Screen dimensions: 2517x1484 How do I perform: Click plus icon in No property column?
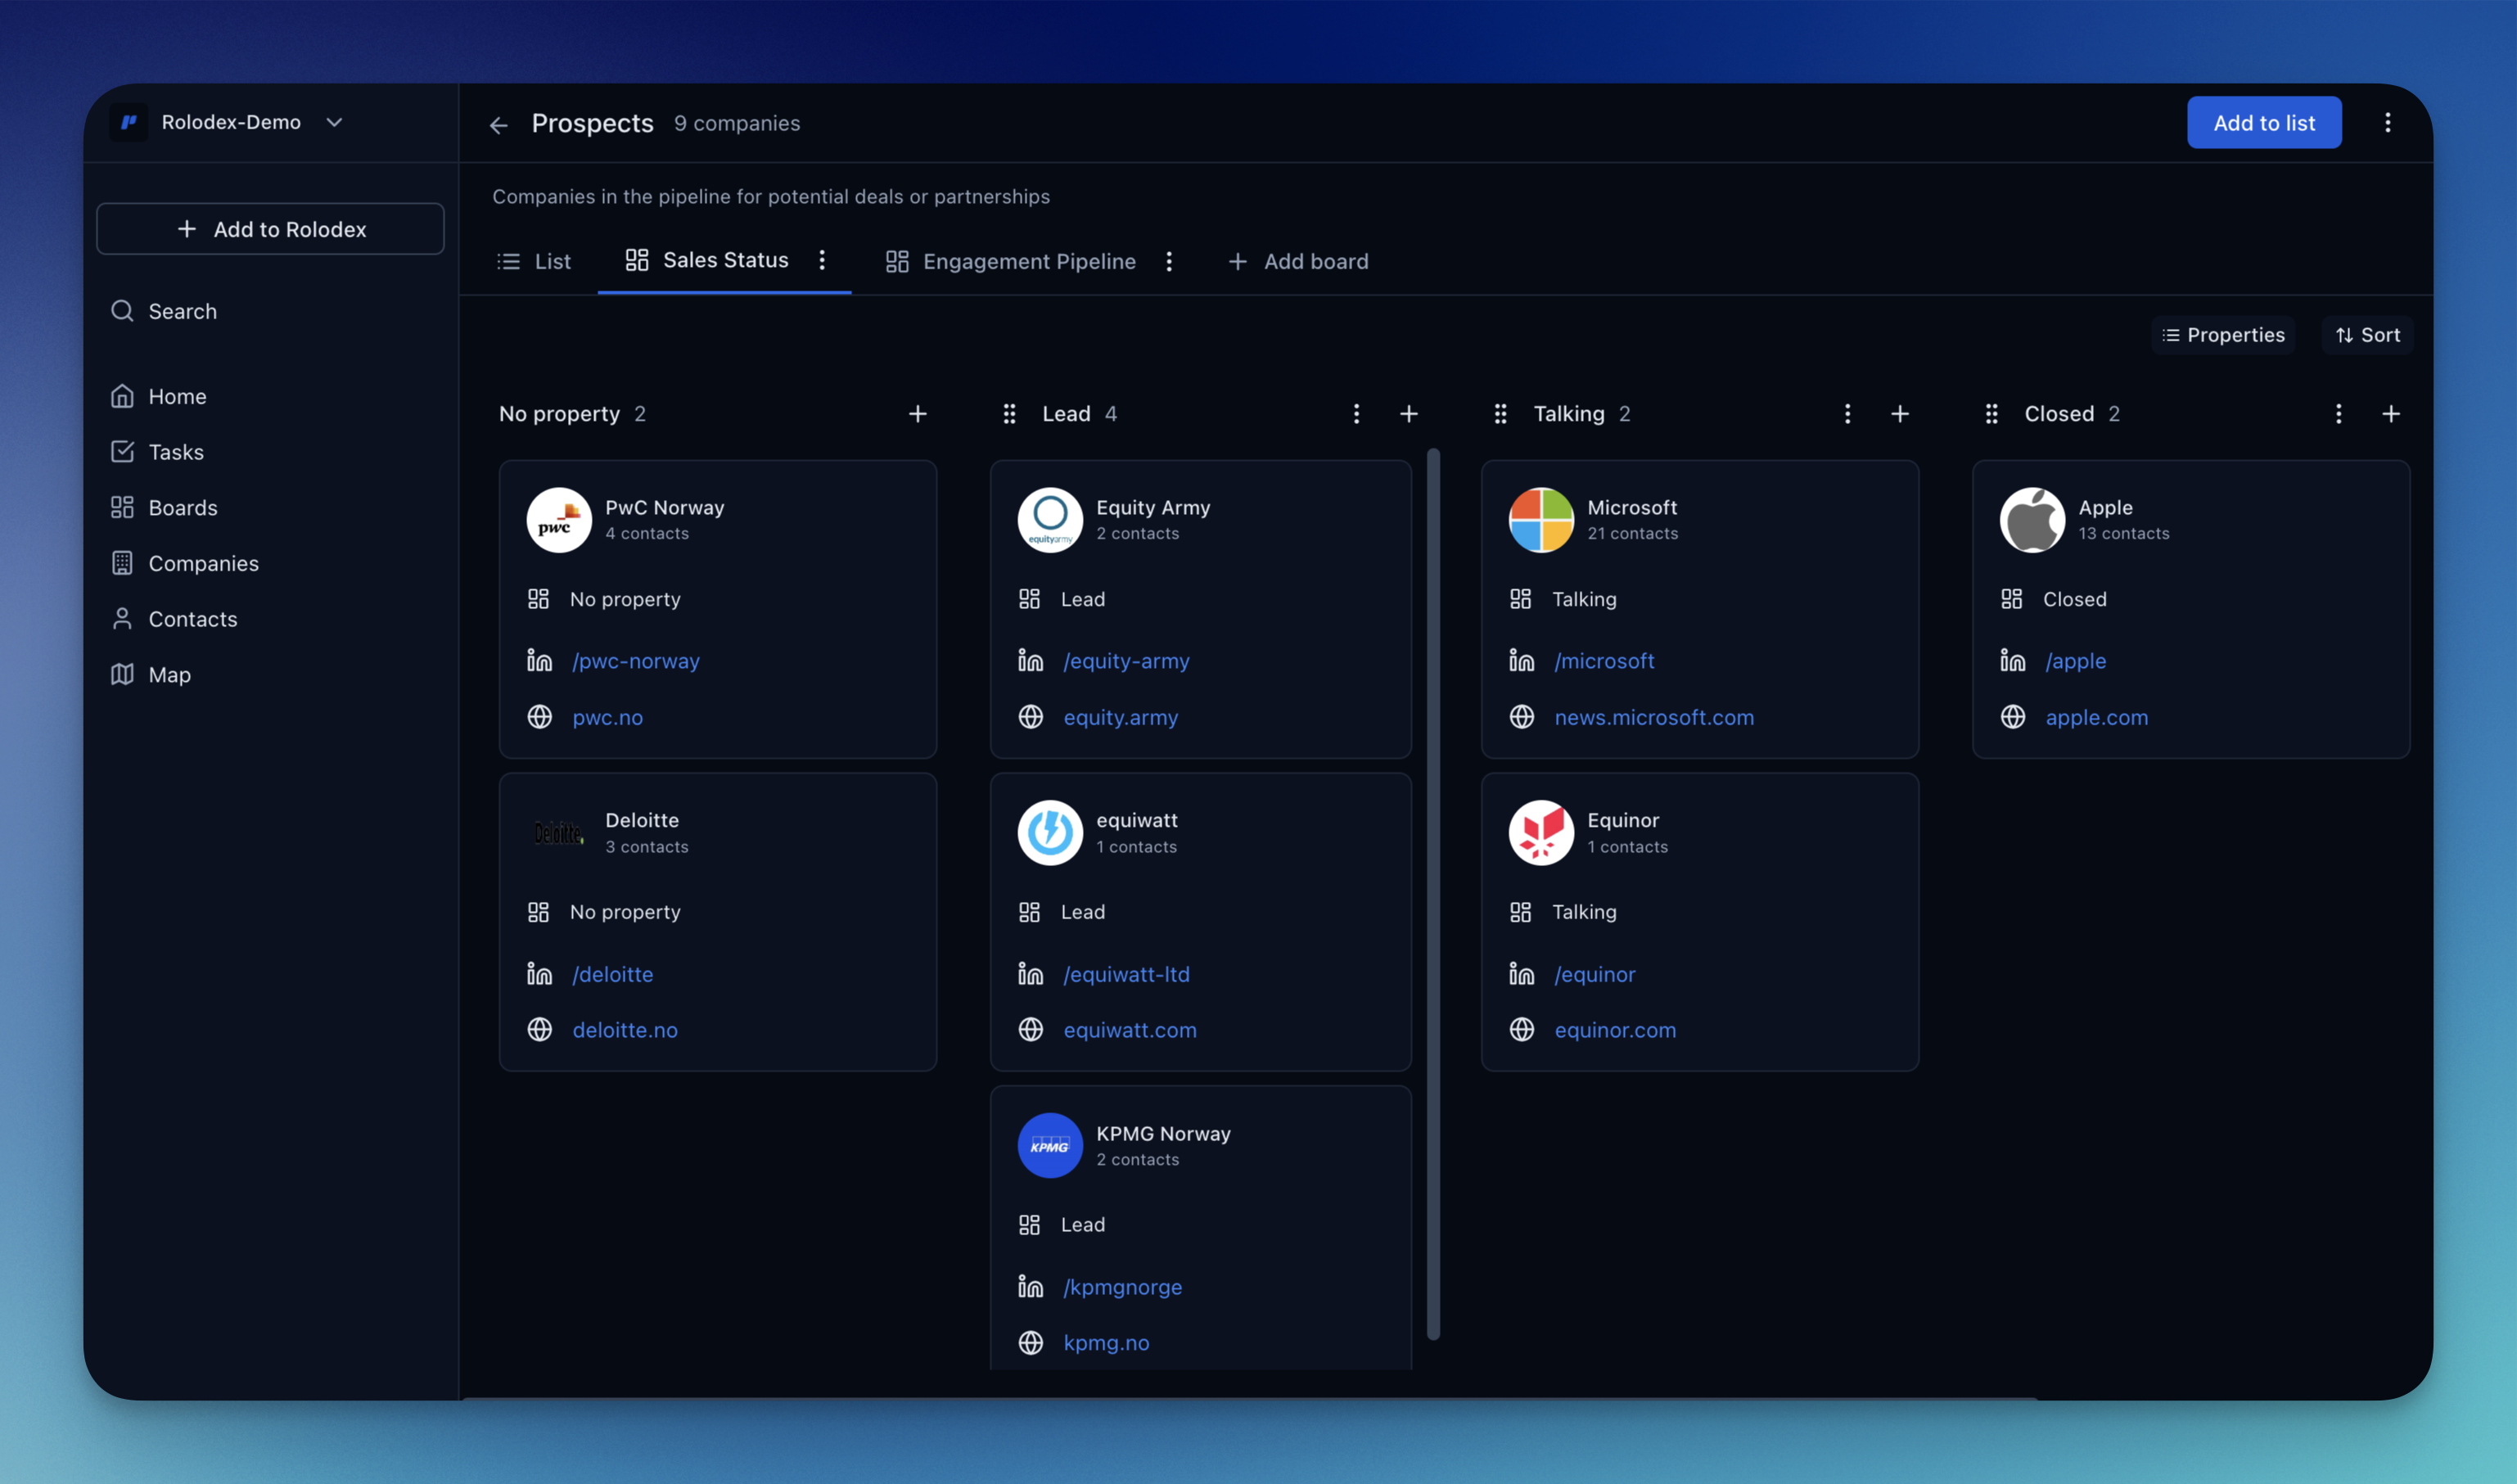917,414
